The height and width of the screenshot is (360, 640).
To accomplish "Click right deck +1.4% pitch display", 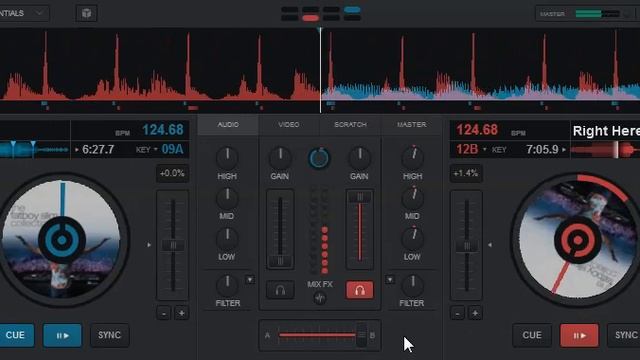I will [x=466, y=173].
